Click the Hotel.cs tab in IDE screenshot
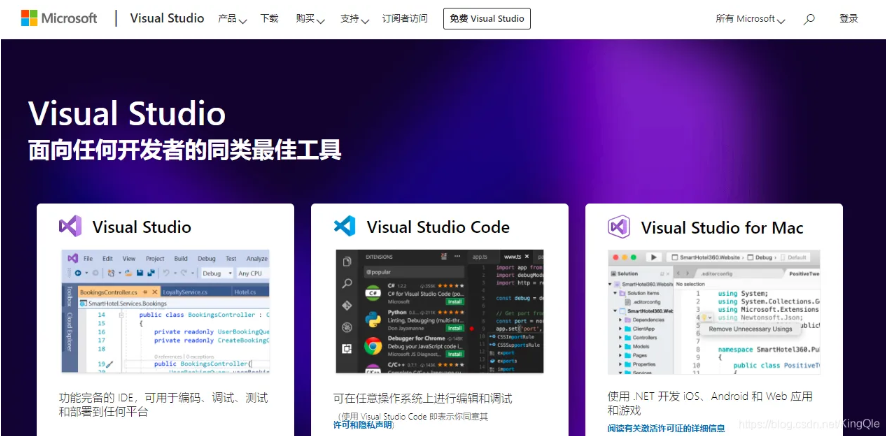This screenshot has width=886, height=436. coord(245,292)
